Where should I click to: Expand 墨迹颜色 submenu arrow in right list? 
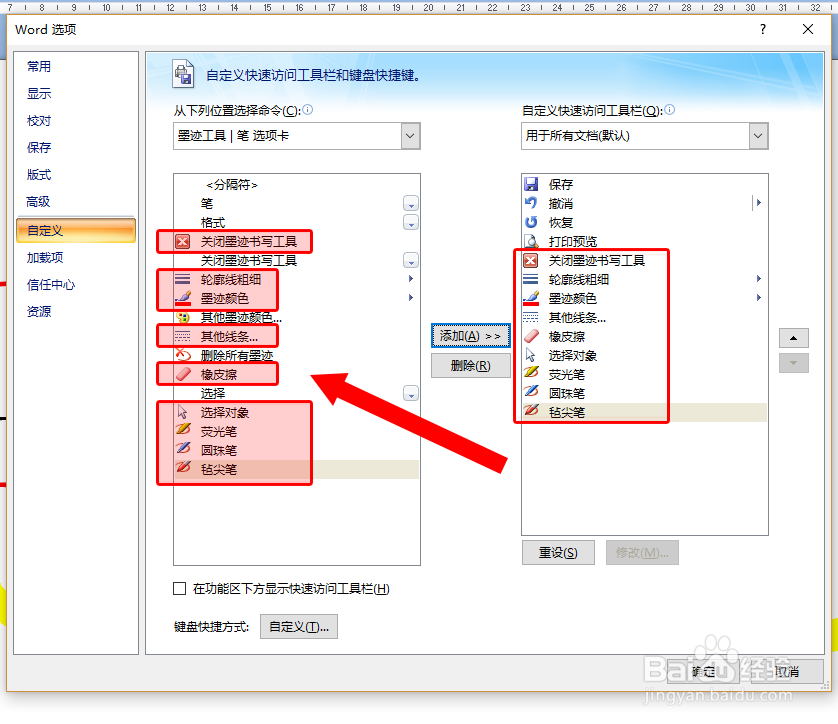coord(759,298)
